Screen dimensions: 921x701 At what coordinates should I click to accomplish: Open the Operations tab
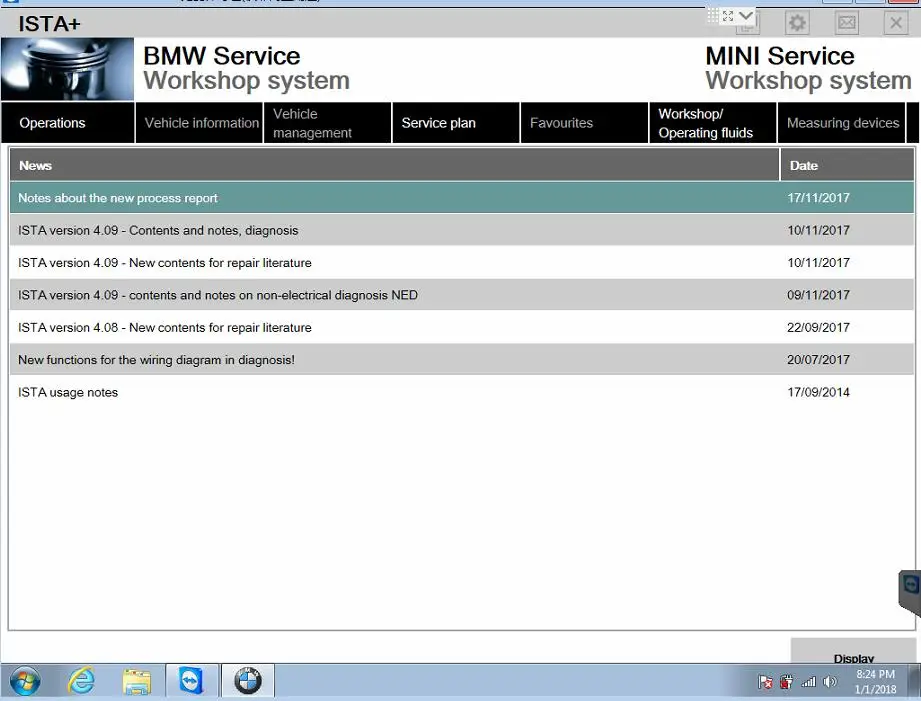68,123
